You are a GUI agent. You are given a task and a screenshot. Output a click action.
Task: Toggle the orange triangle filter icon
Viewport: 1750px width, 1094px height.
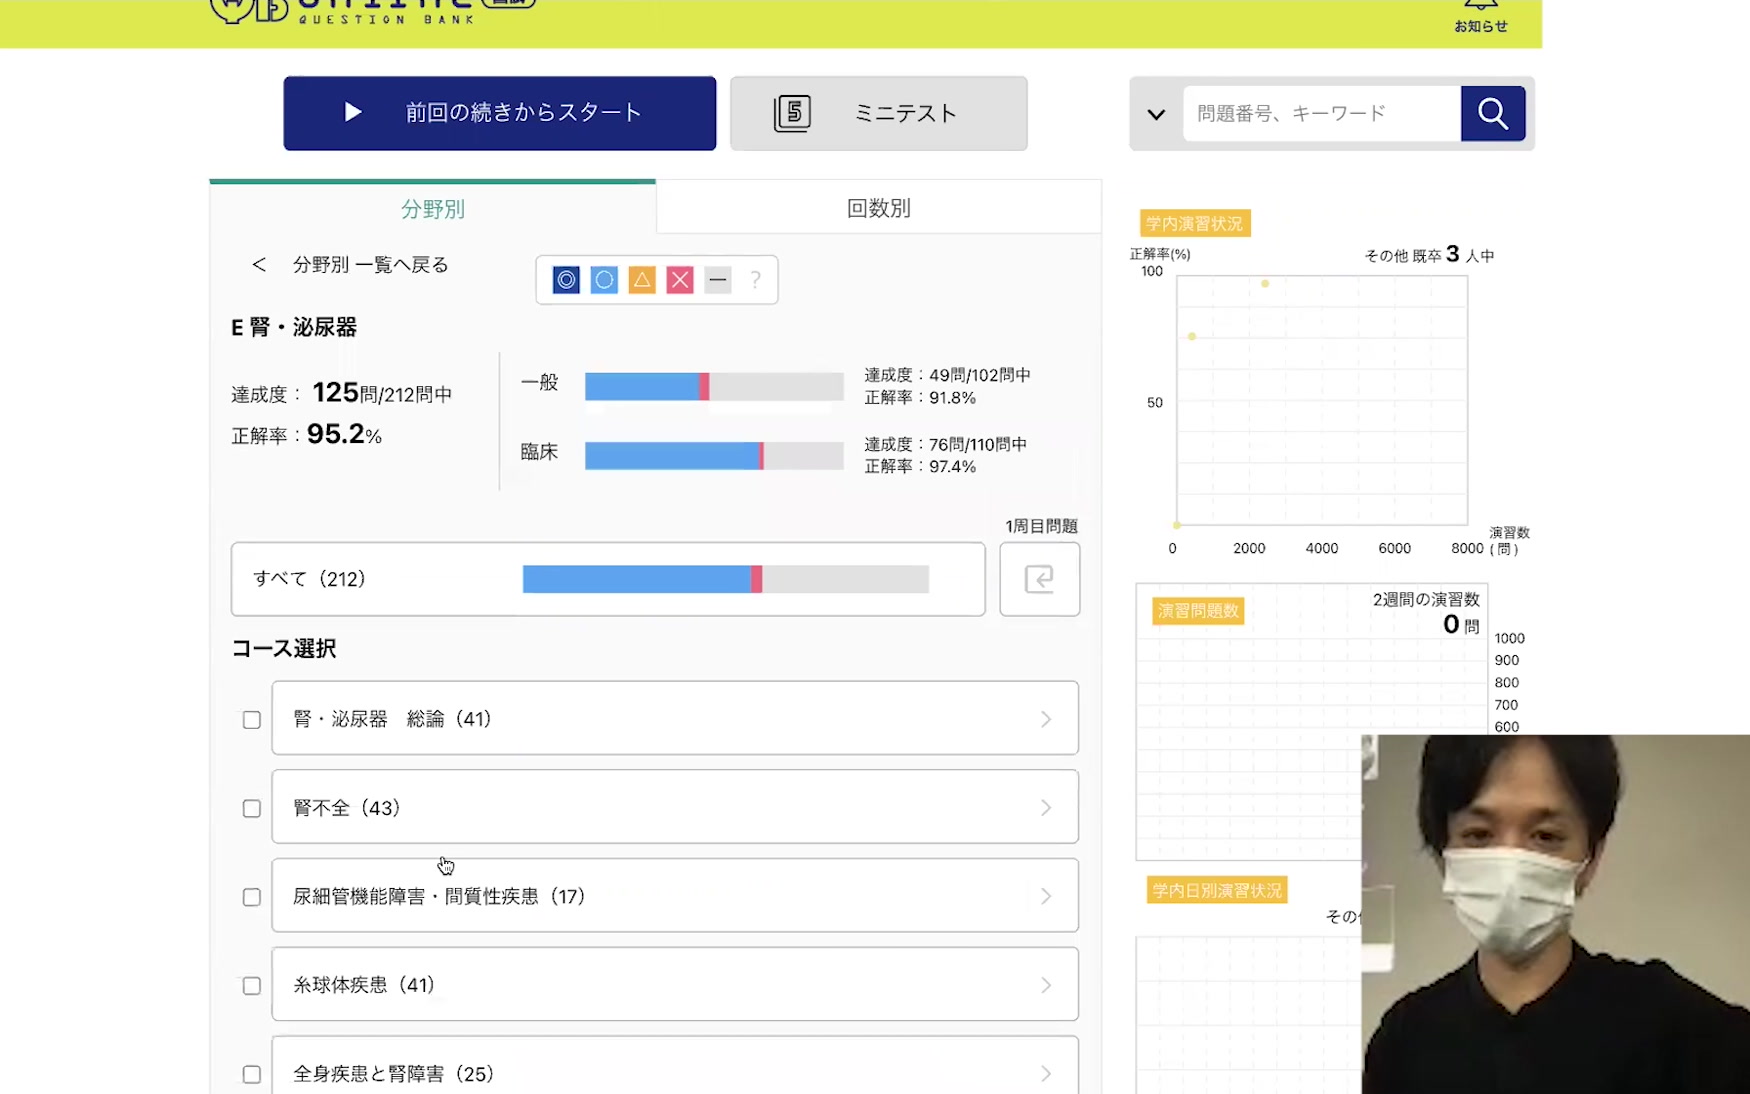(x=642, y=280)
